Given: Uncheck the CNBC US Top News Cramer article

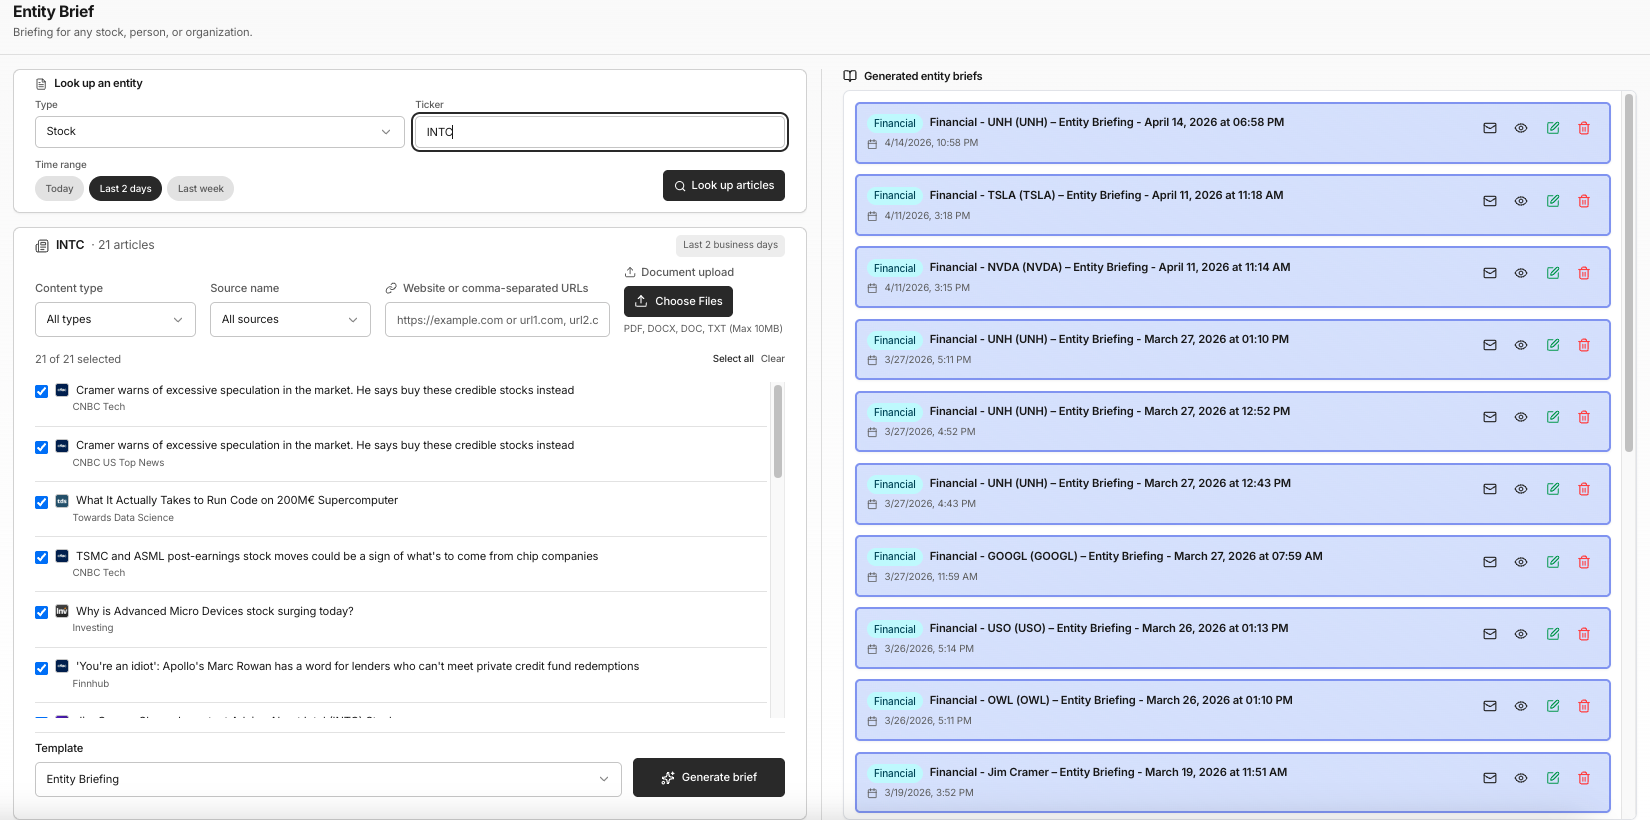Looking at the screenshot, I should 41,447.
